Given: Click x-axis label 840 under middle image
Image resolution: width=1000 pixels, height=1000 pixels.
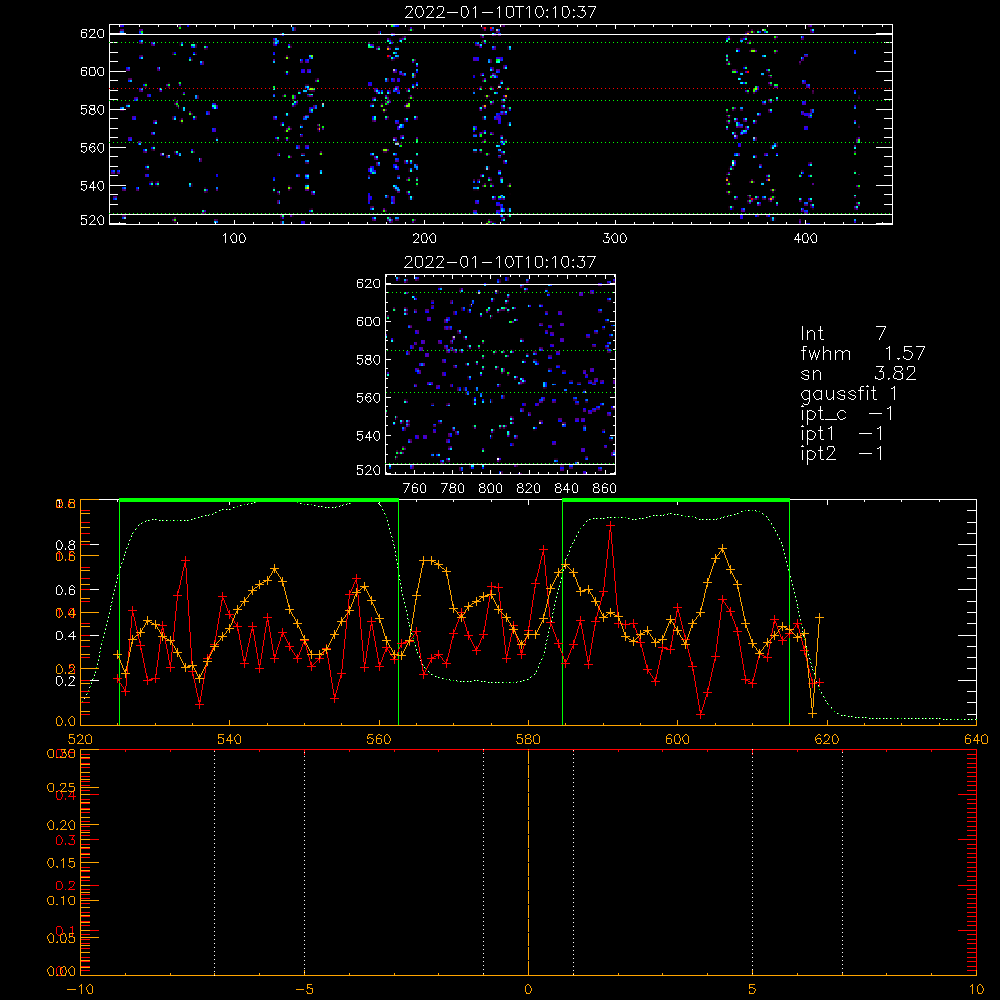Looking at the screenshot, I should point(566,489).
